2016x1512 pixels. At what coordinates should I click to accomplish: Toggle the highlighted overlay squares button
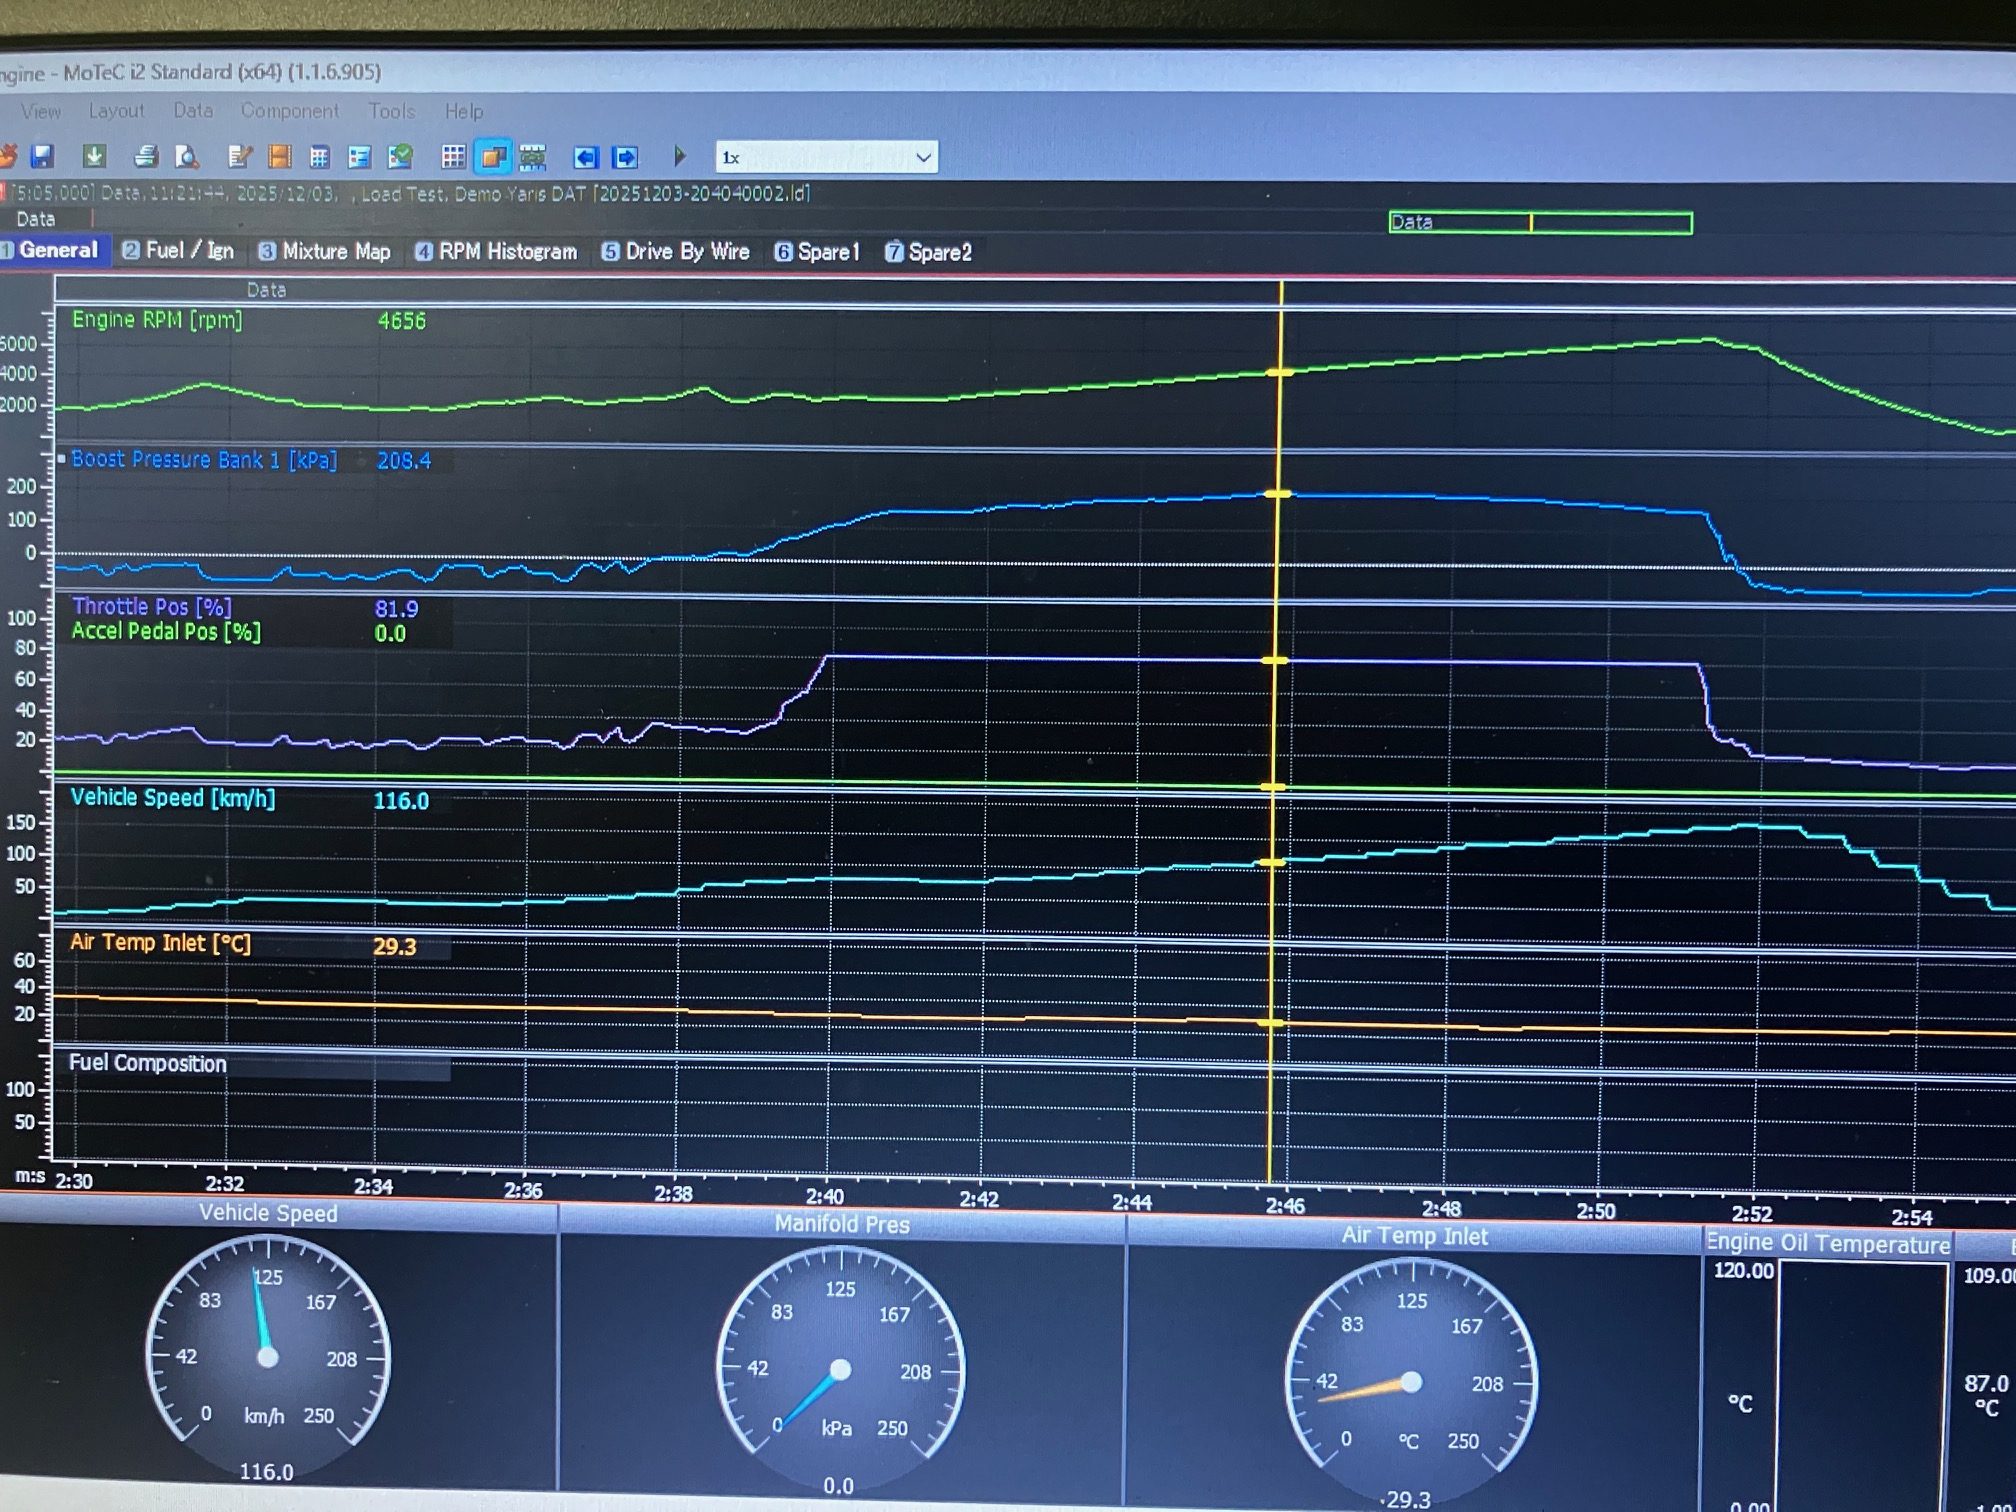click(493, 157)
